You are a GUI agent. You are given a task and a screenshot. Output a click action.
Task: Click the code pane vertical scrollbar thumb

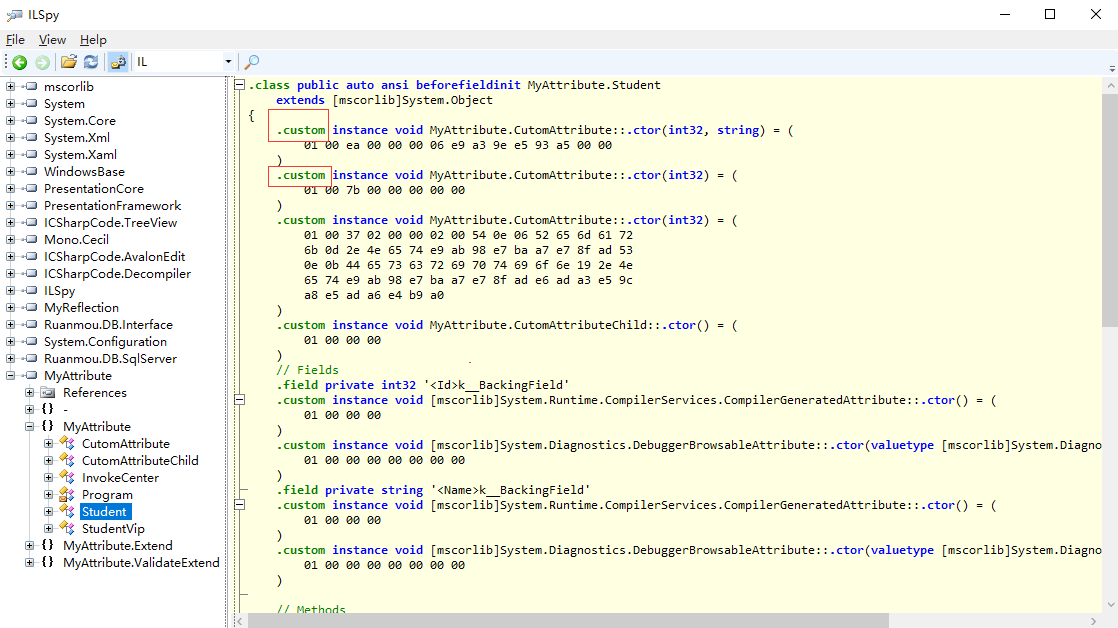pos(1109,210)
